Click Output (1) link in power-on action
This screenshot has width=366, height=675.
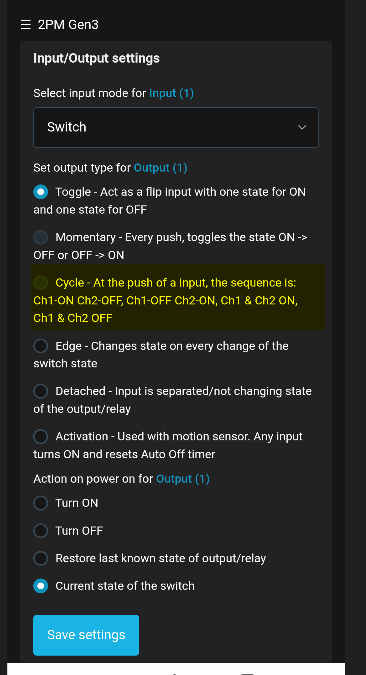(x=183, y=479)
